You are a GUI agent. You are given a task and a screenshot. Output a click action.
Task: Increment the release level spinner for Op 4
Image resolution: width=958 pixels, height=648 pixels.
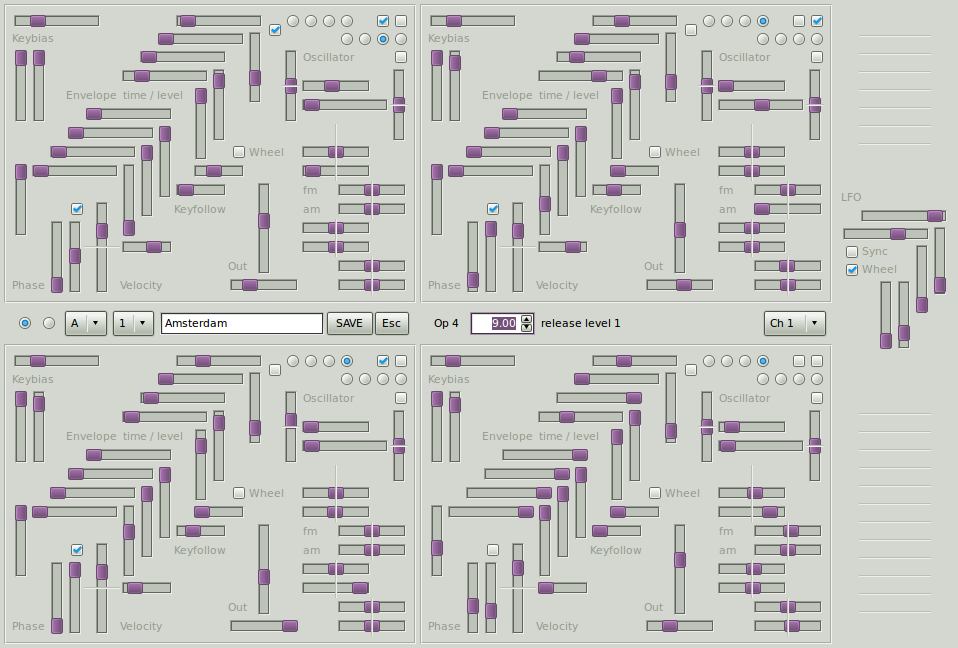[528, 319]
